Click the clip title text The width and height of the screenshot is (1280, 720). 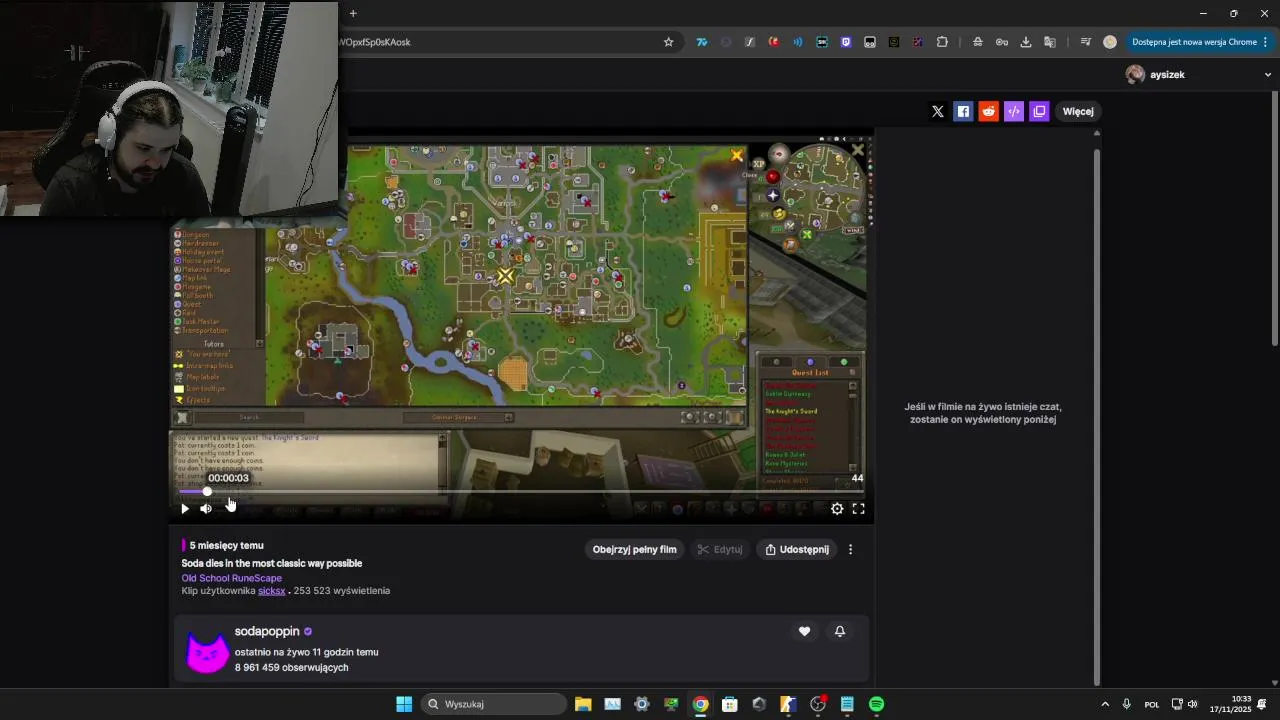(272, 564)
